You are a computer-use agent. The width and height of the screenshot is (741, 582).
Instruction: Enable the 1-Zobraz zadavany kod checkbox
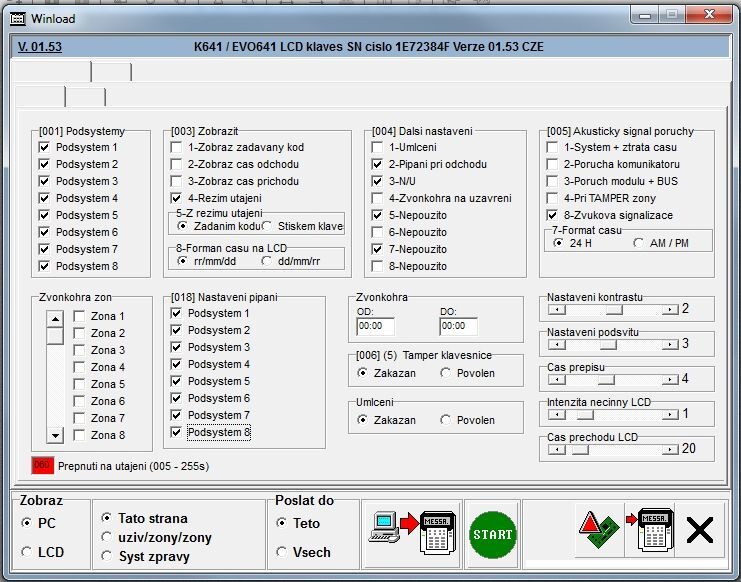(176, 147)
